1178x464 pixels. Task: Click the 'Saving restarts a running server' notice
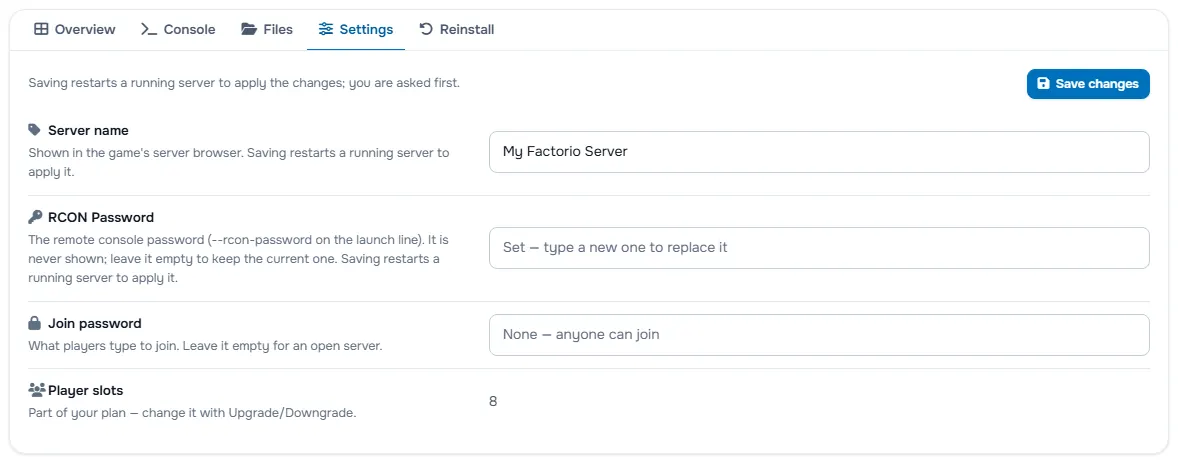(x=244, y=83)
